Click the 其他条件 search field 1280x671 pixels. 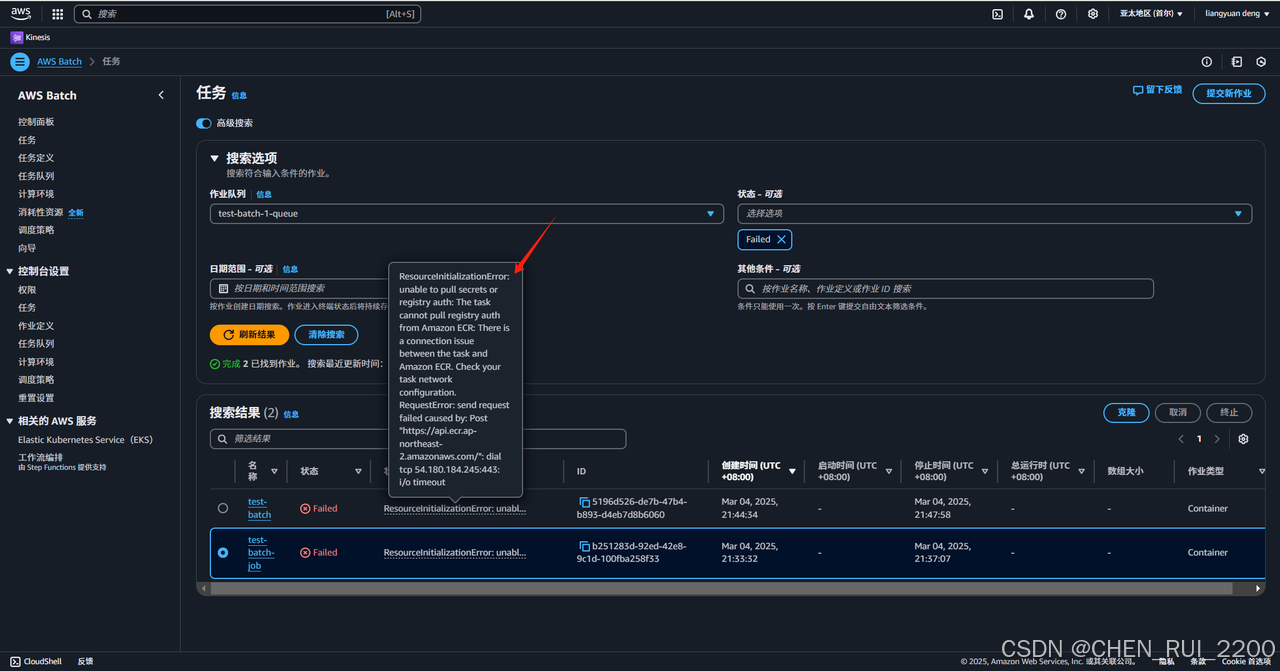click(x=945, y=289)
